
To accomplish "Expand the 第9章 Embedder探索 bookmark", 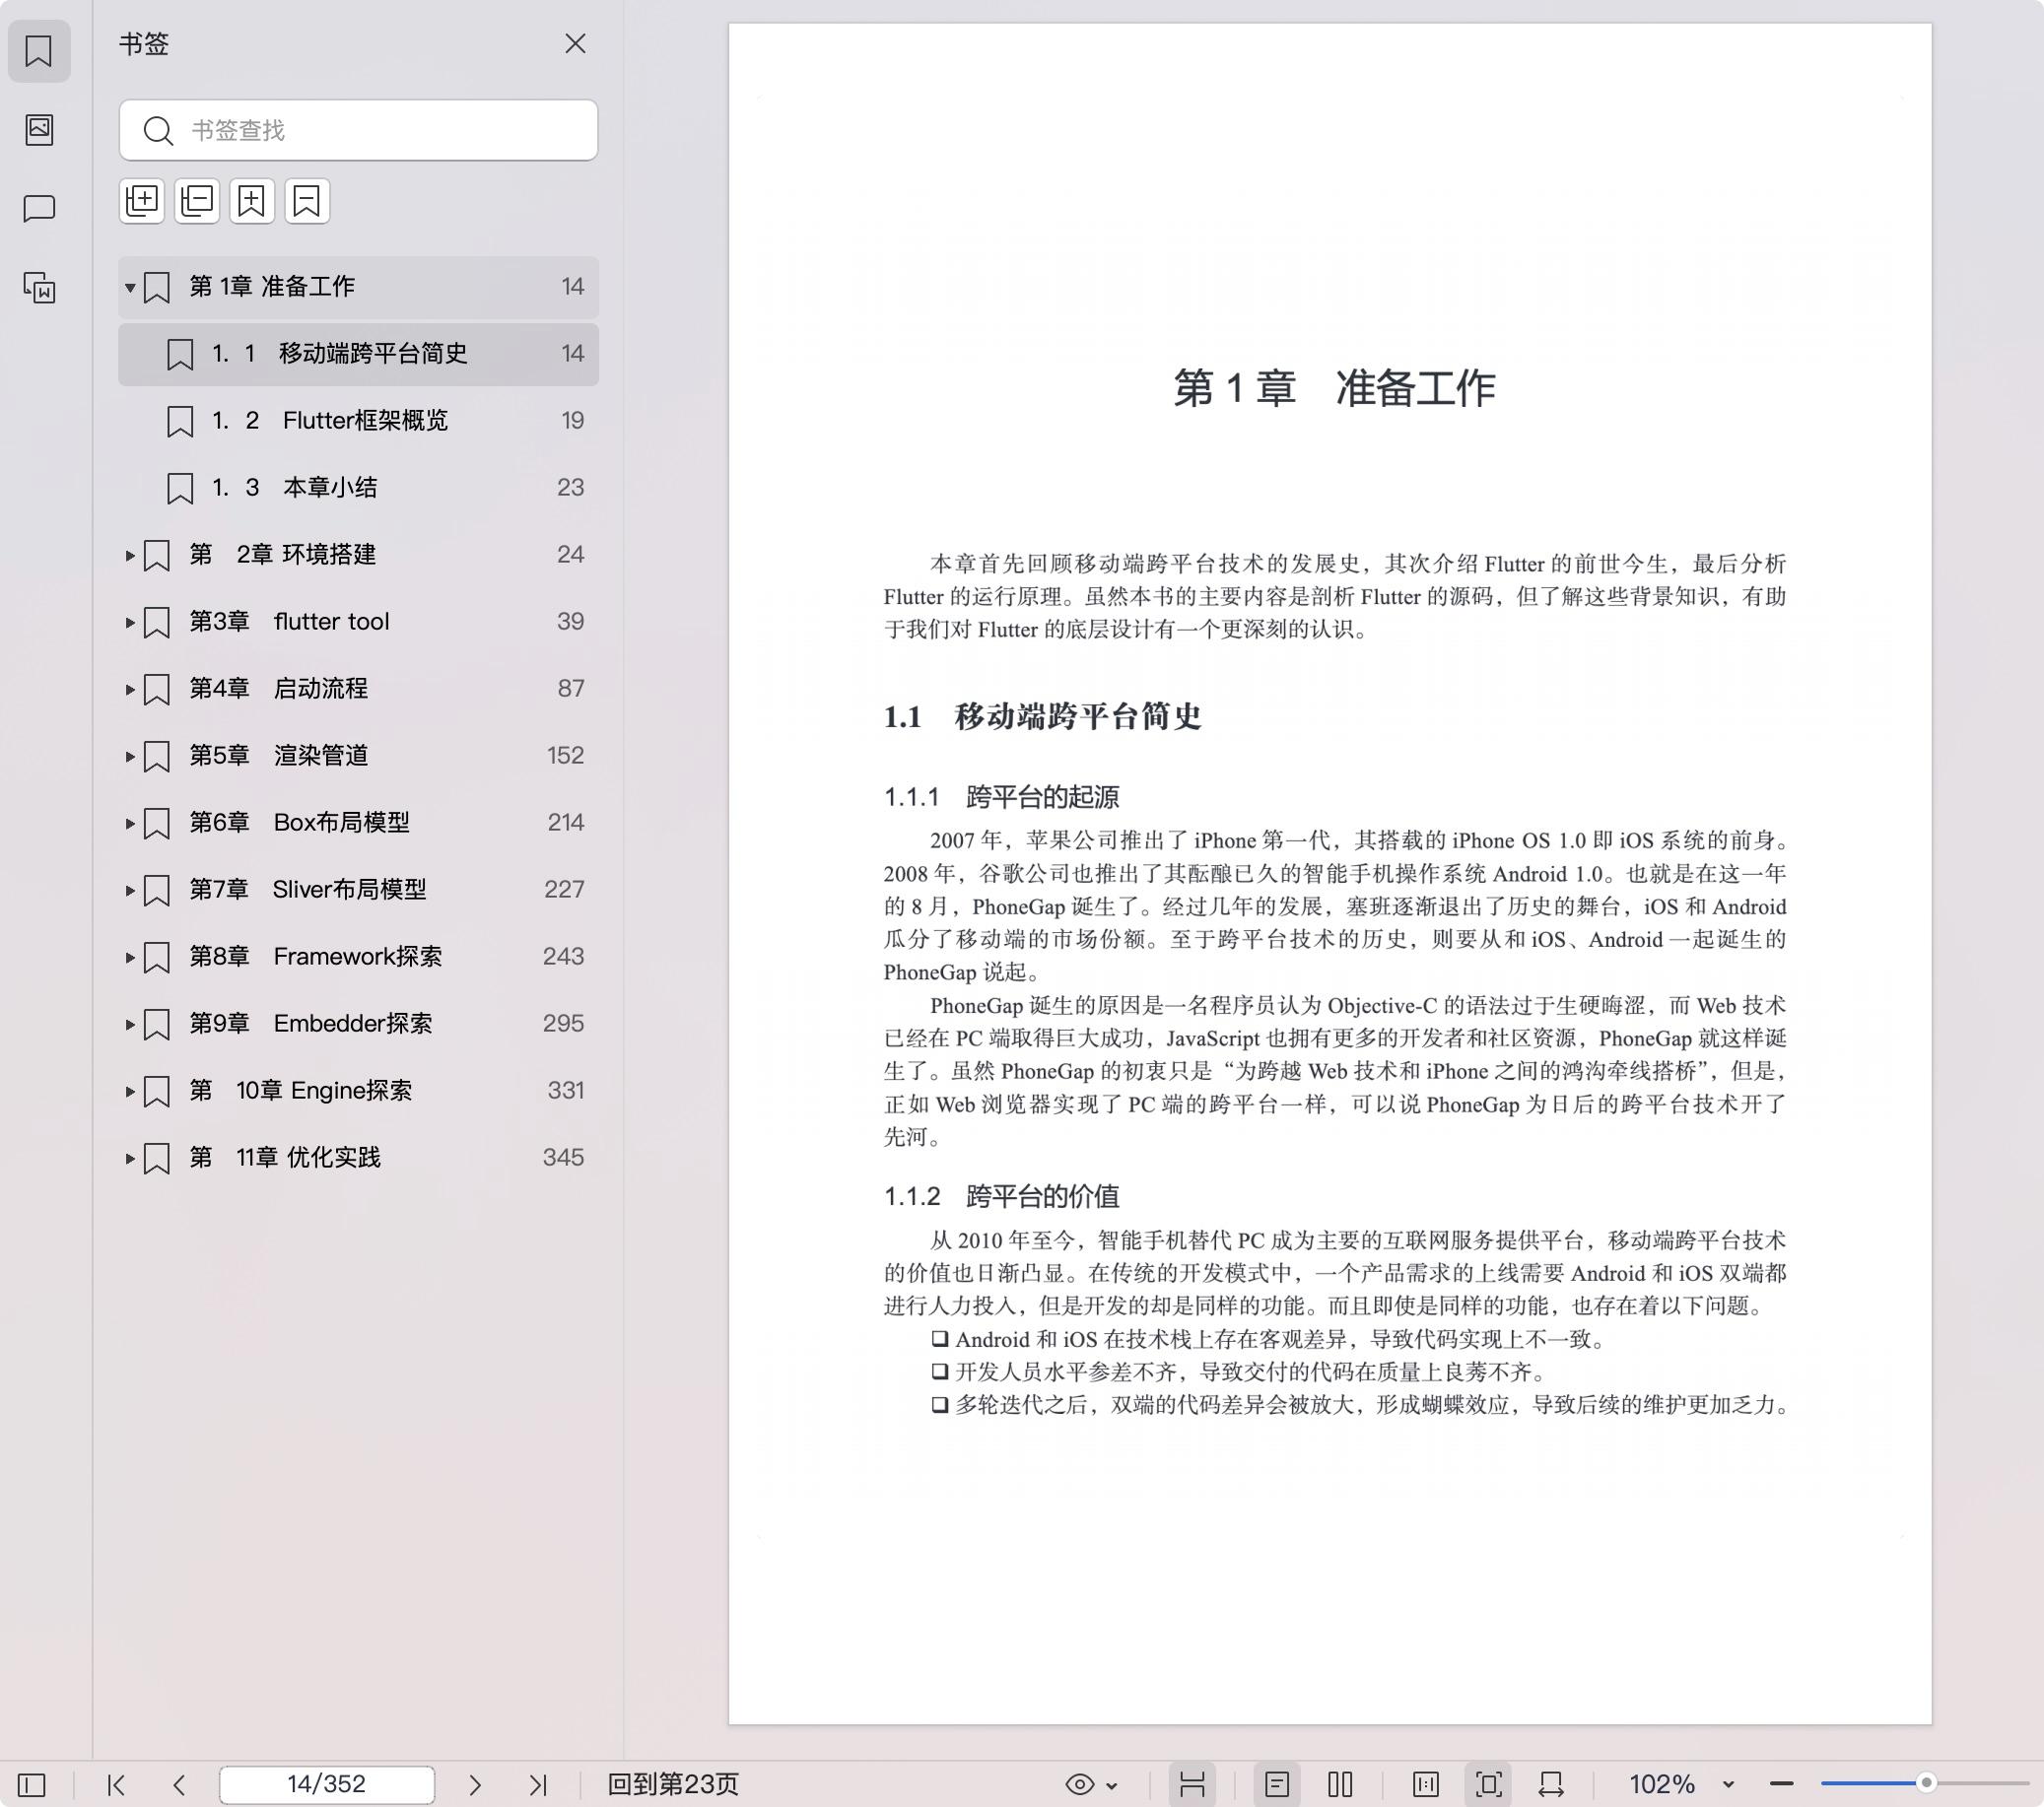I will [130, 1025].
